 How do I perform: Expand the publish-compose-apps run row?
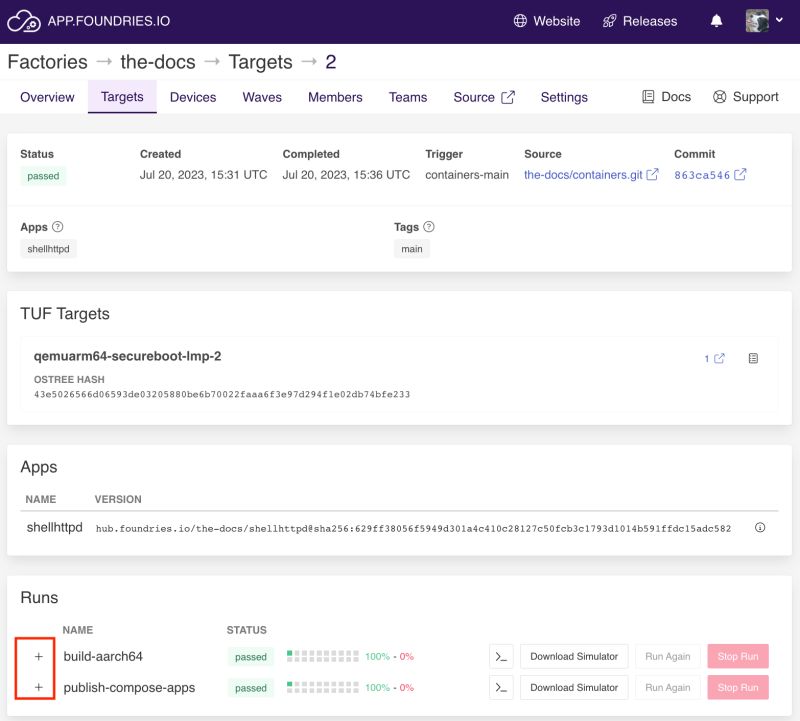(39, 687)
